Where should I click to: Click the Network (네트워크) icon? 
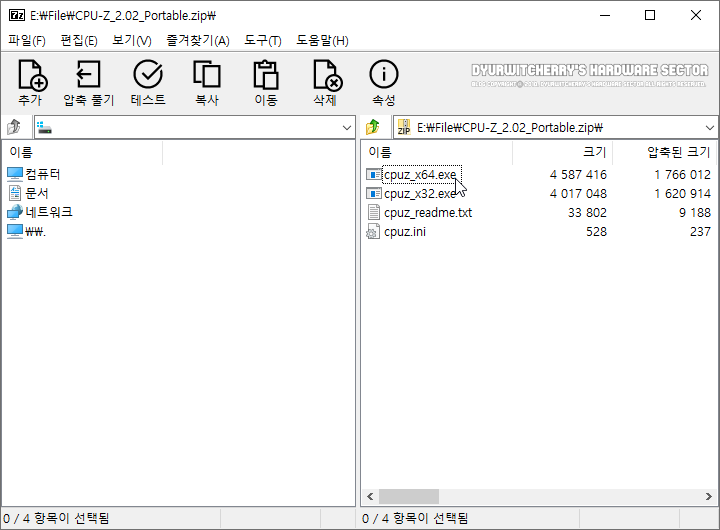pos(15,212)
